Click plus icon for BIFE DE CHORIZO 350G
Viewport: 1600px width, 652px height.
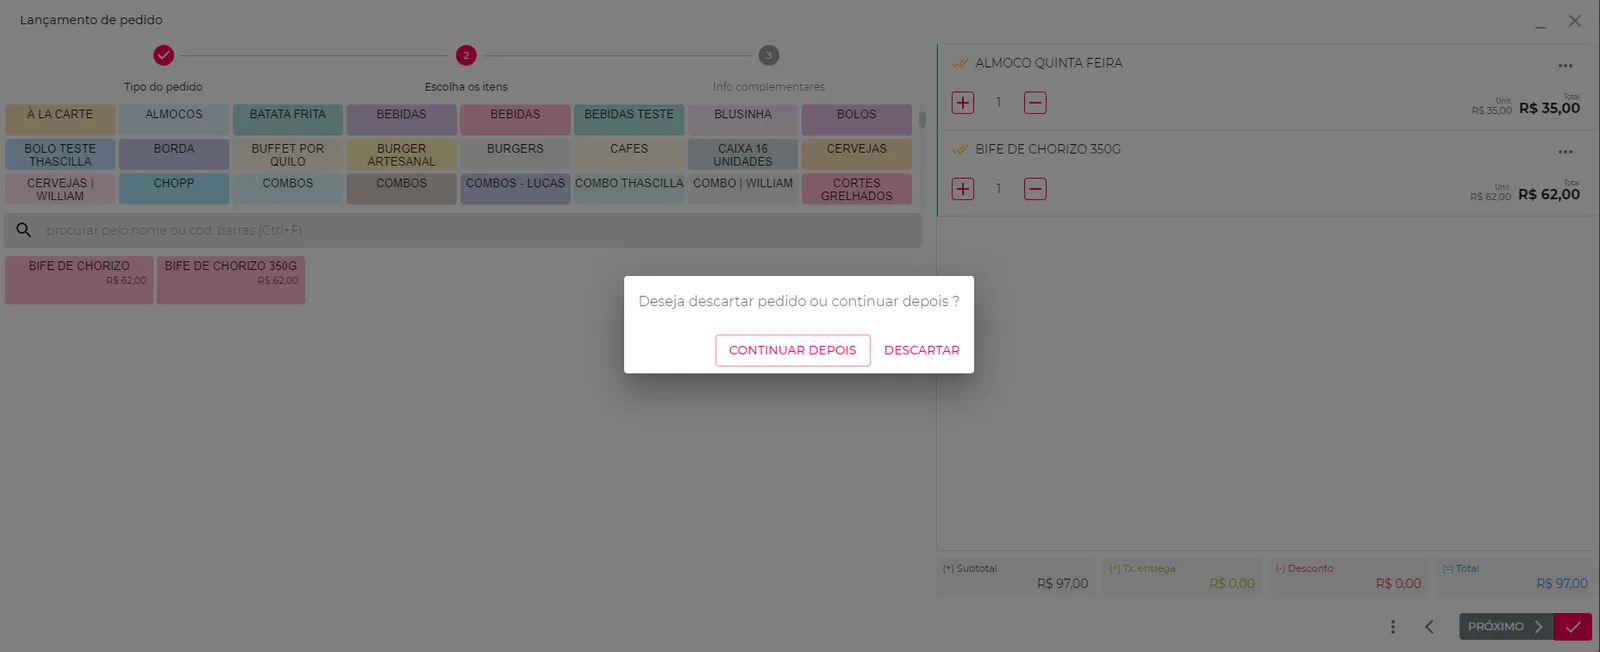962,188
